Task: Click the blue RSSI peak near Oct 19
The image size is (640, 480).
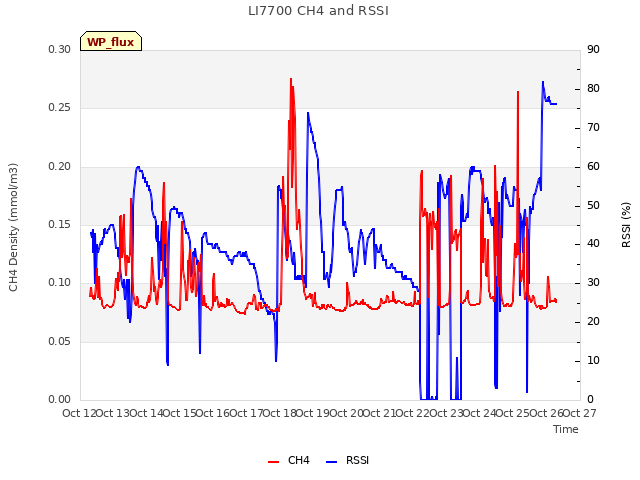Action: [308, 113]
